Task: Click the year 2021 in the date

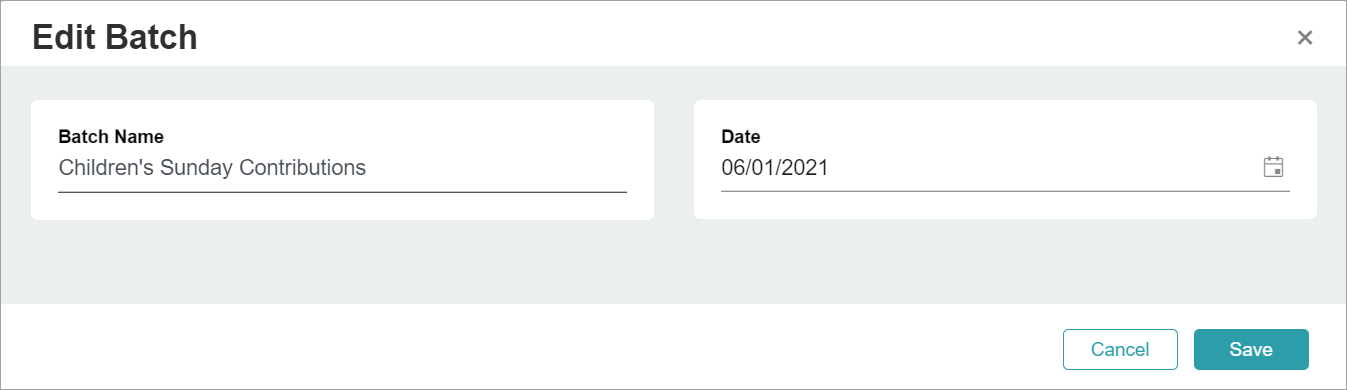Action: [807, 168]
